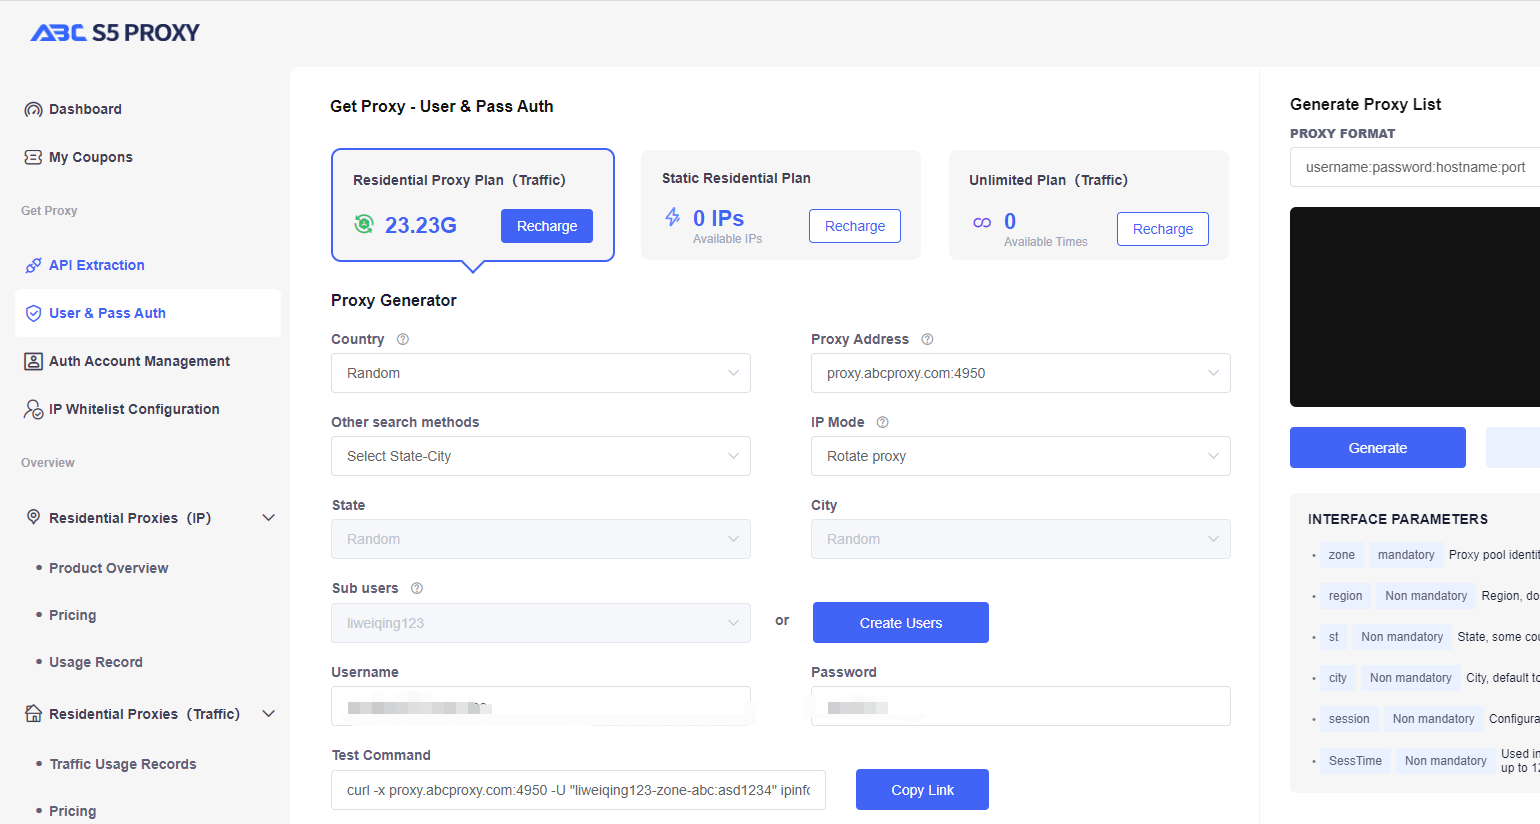Select User & Pass Auth menu item
1540x824 pixels.
pyautogui.click(x=148, y=313)
